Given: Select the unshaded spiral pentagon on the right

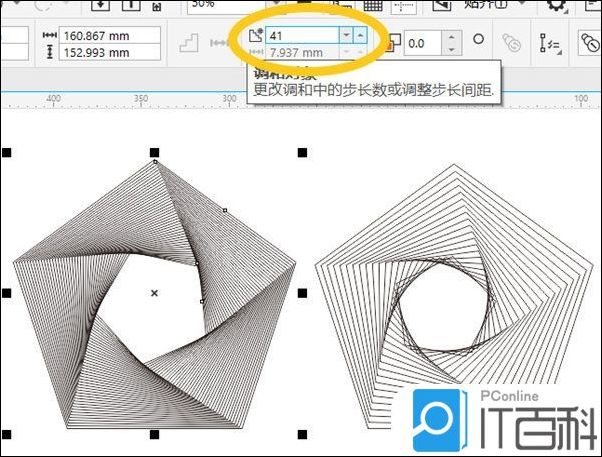Looking at the screenshot, I should [x=454, y=296].
